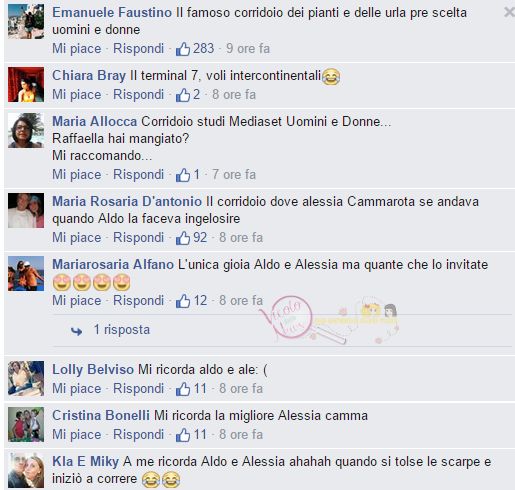The height and width of the screenshot is (490, 515).
Task: Reply to Chiara Bray's comment
Action: pyautogui.click(x=138, y=95)
